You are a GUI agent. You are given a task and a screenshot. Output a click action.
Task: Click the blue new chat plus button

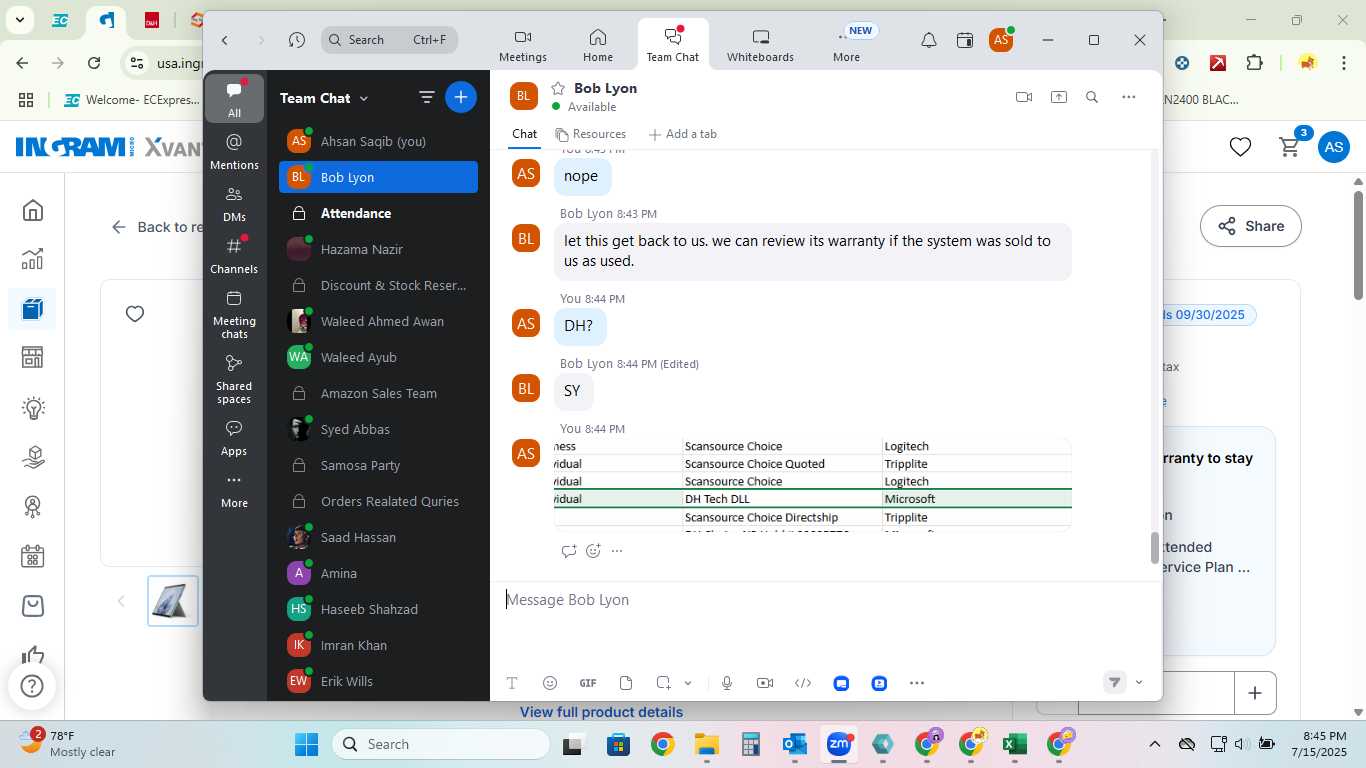(461, 97)
